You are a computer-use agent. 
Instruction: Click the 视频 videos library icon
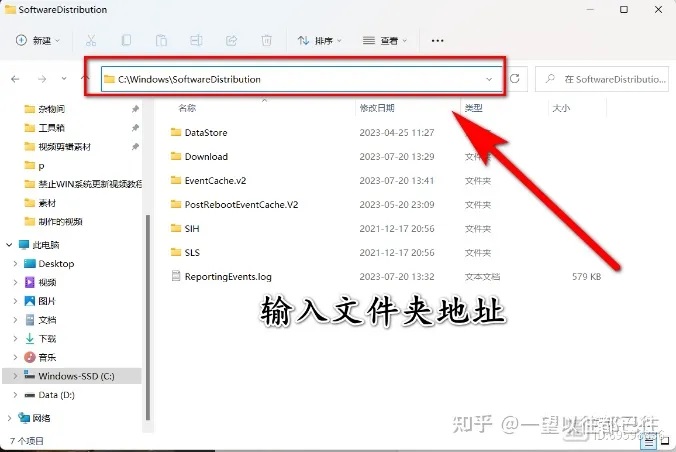(x=29, y=282)
